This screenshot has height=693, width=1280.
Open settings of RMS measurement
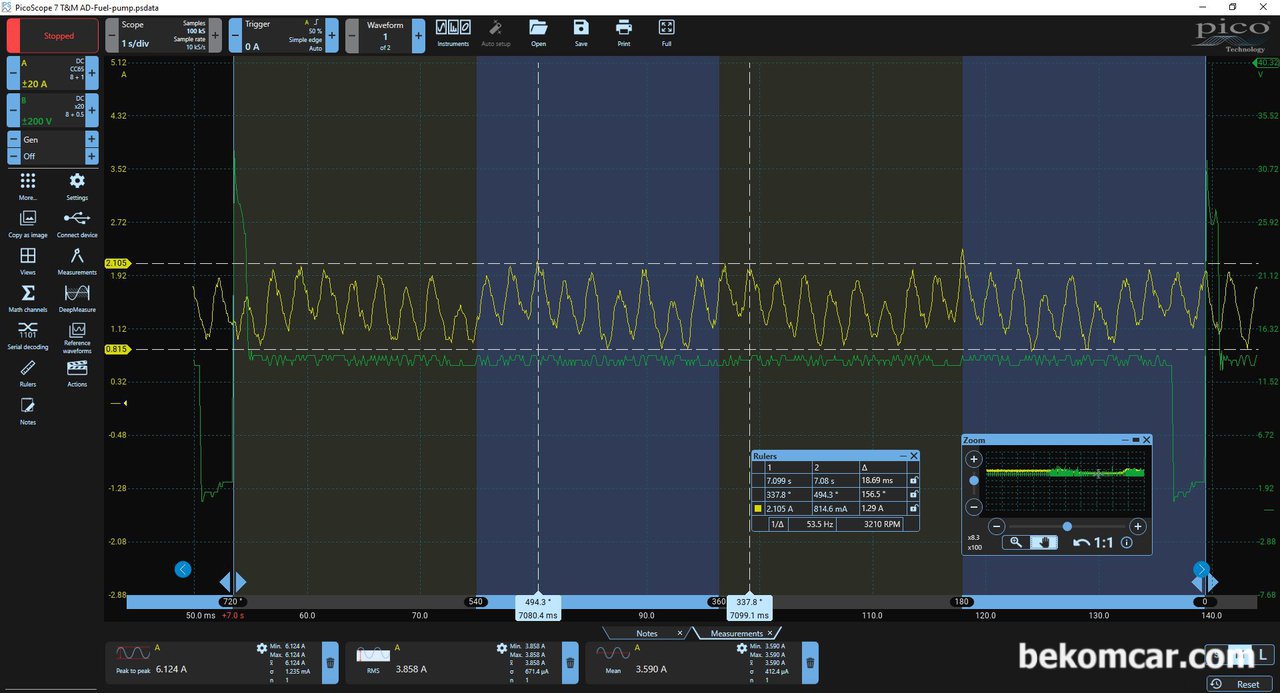click(502, 648)
